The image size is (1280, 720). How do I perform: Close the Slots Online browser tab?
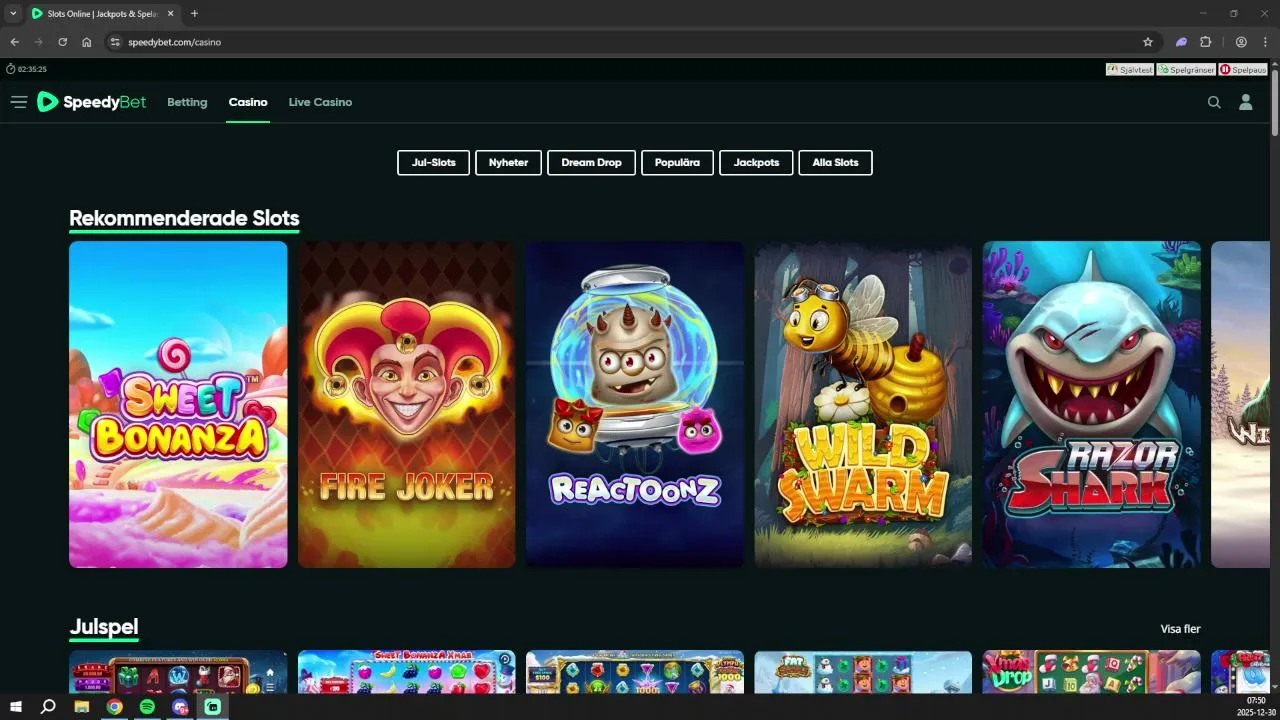[x=171, y=14]
